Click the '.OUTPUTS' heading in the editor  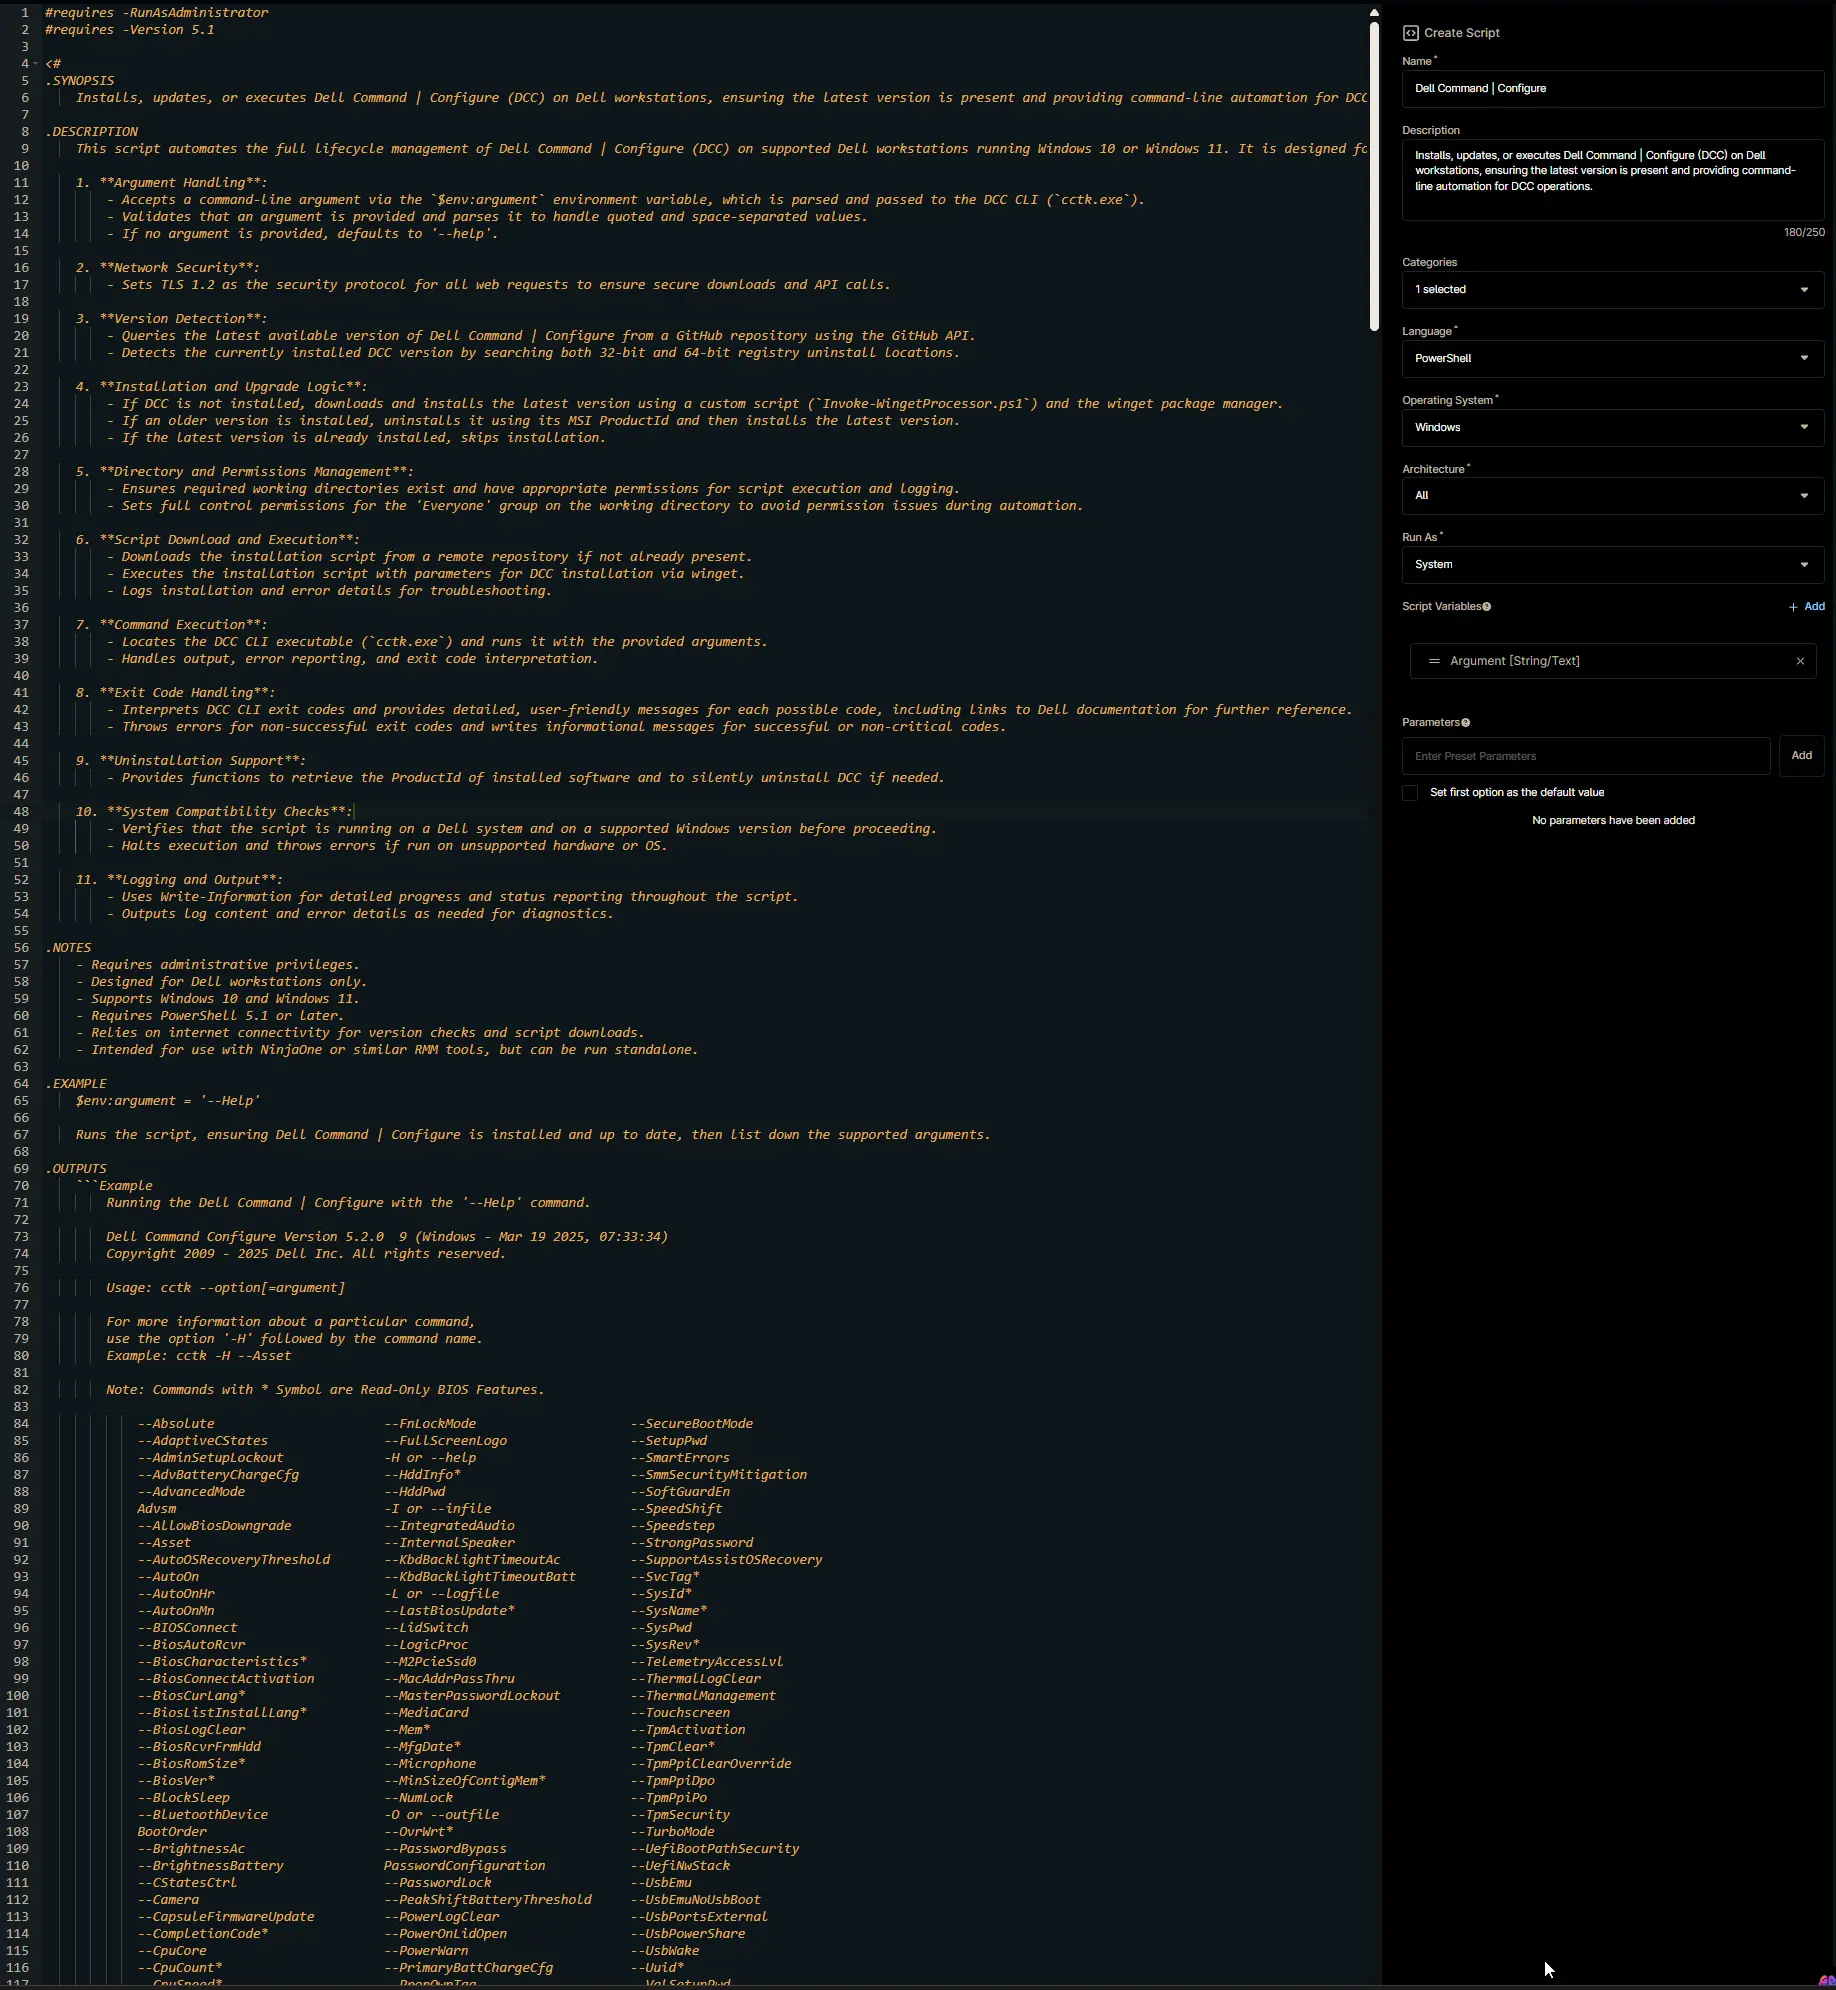[x=76, y=1169]
